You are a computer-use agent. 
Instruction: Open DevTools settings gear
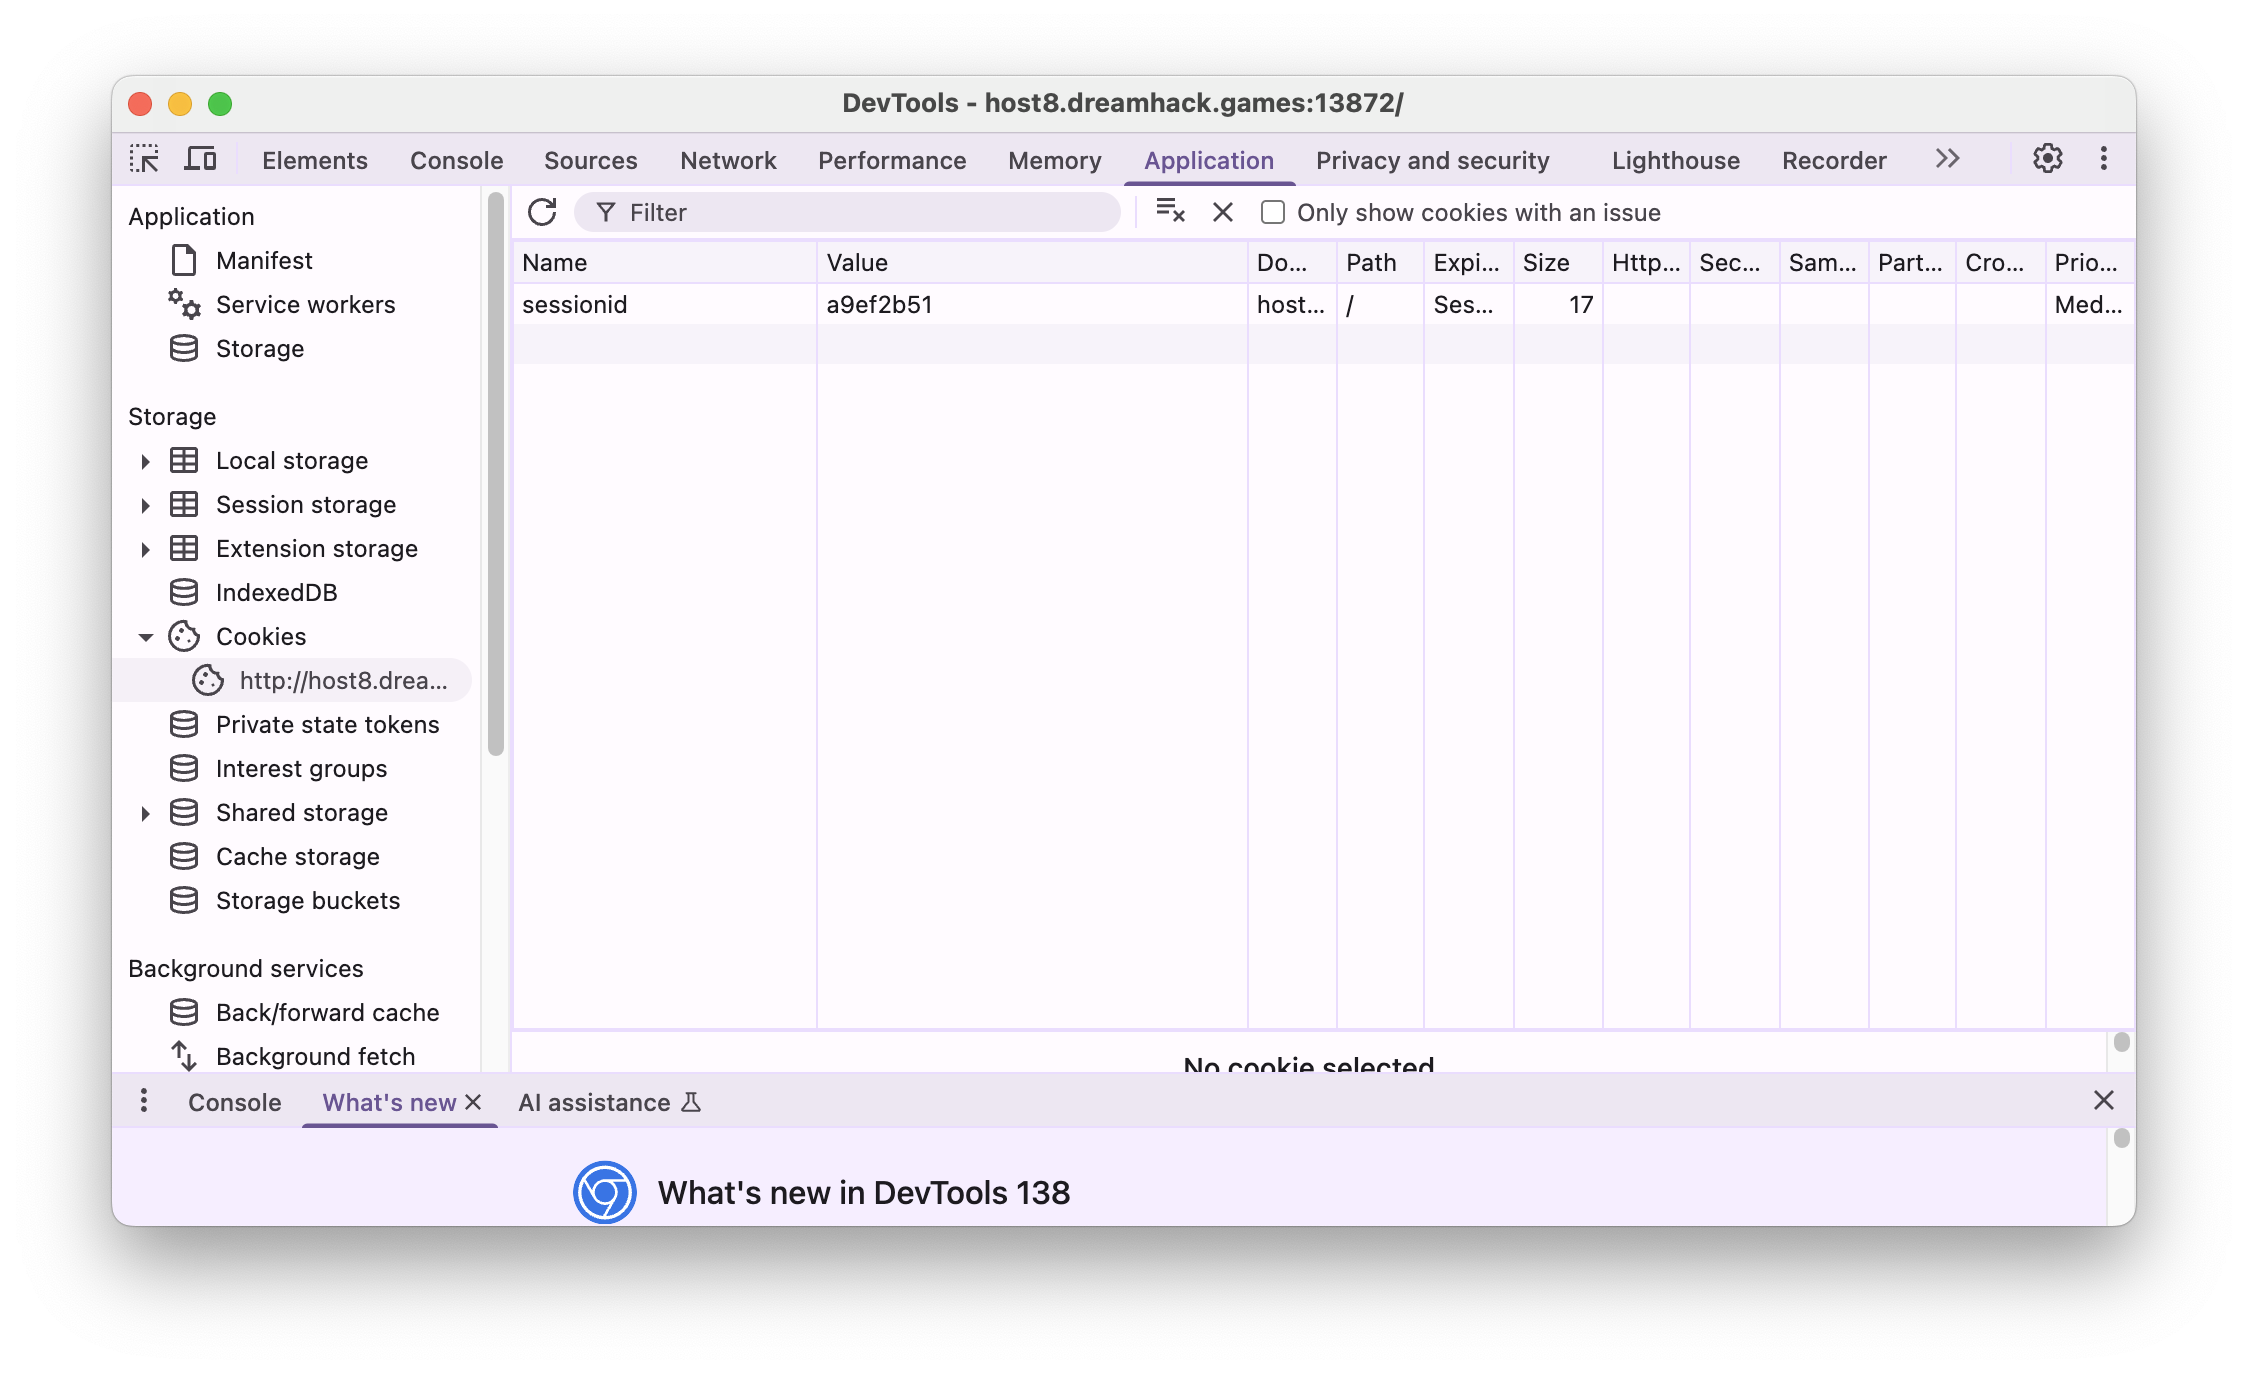point(2047,159)
